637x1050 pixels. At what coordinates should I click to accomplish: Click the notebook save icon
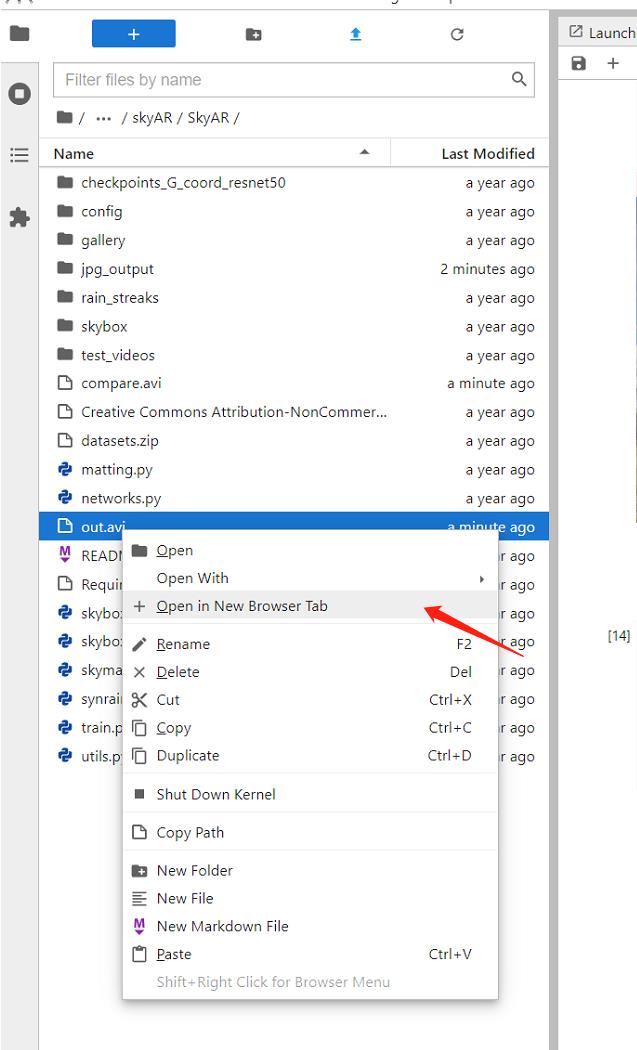579,63
